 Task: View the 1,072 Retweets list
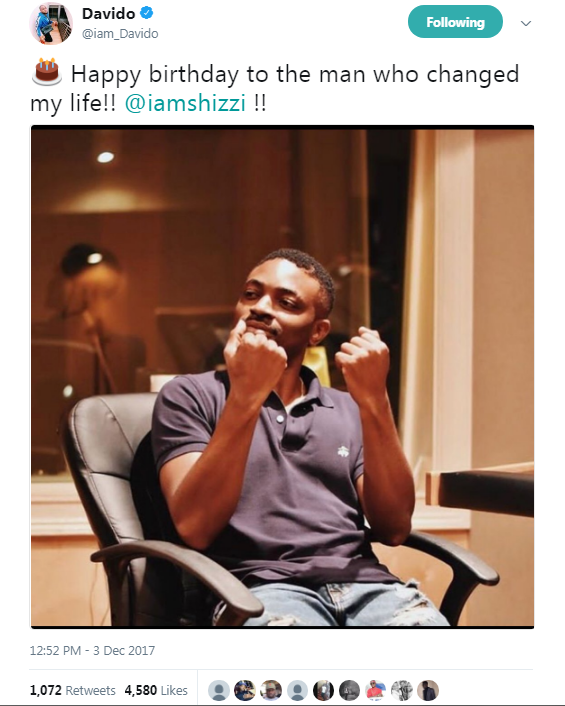(72, 690)
